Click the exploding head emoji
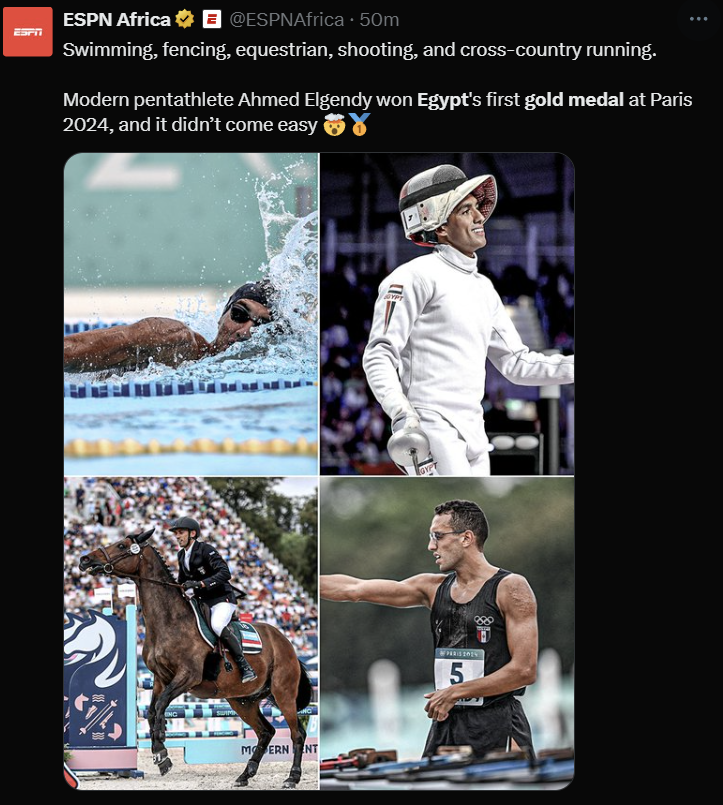Image resolution: width=723 pixels, height=805 pixels. coord(334,125)
